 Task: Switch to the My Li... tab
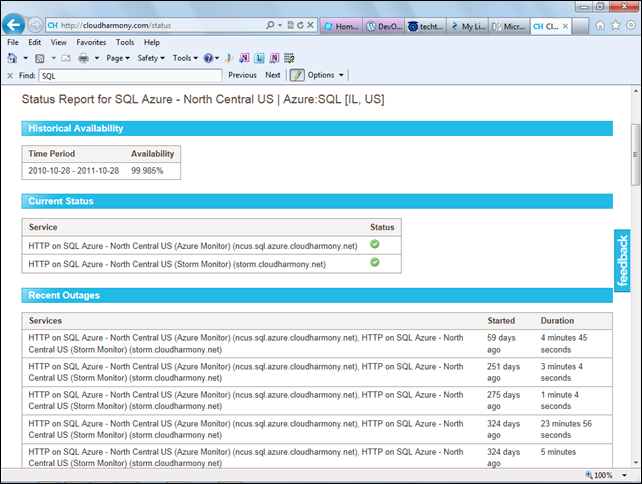[468, 26]
